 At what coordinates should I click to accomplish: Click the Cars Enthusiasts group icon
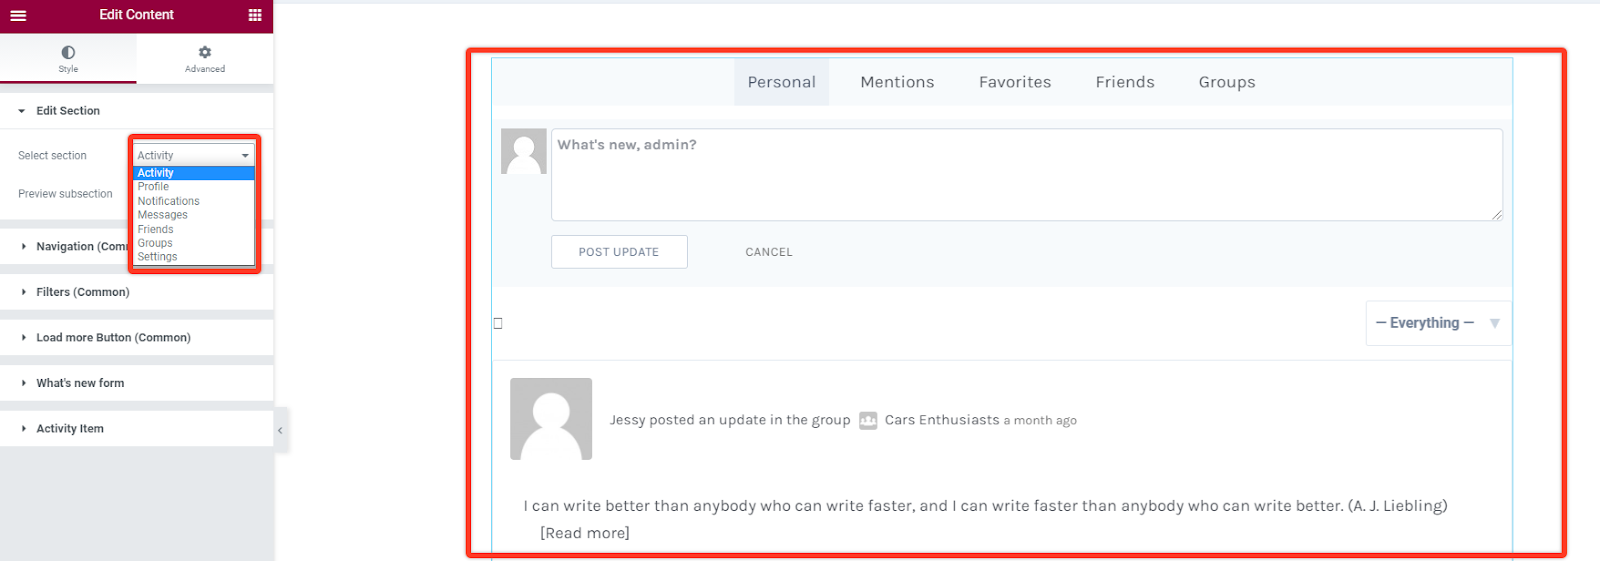click(x=868, y=421)
